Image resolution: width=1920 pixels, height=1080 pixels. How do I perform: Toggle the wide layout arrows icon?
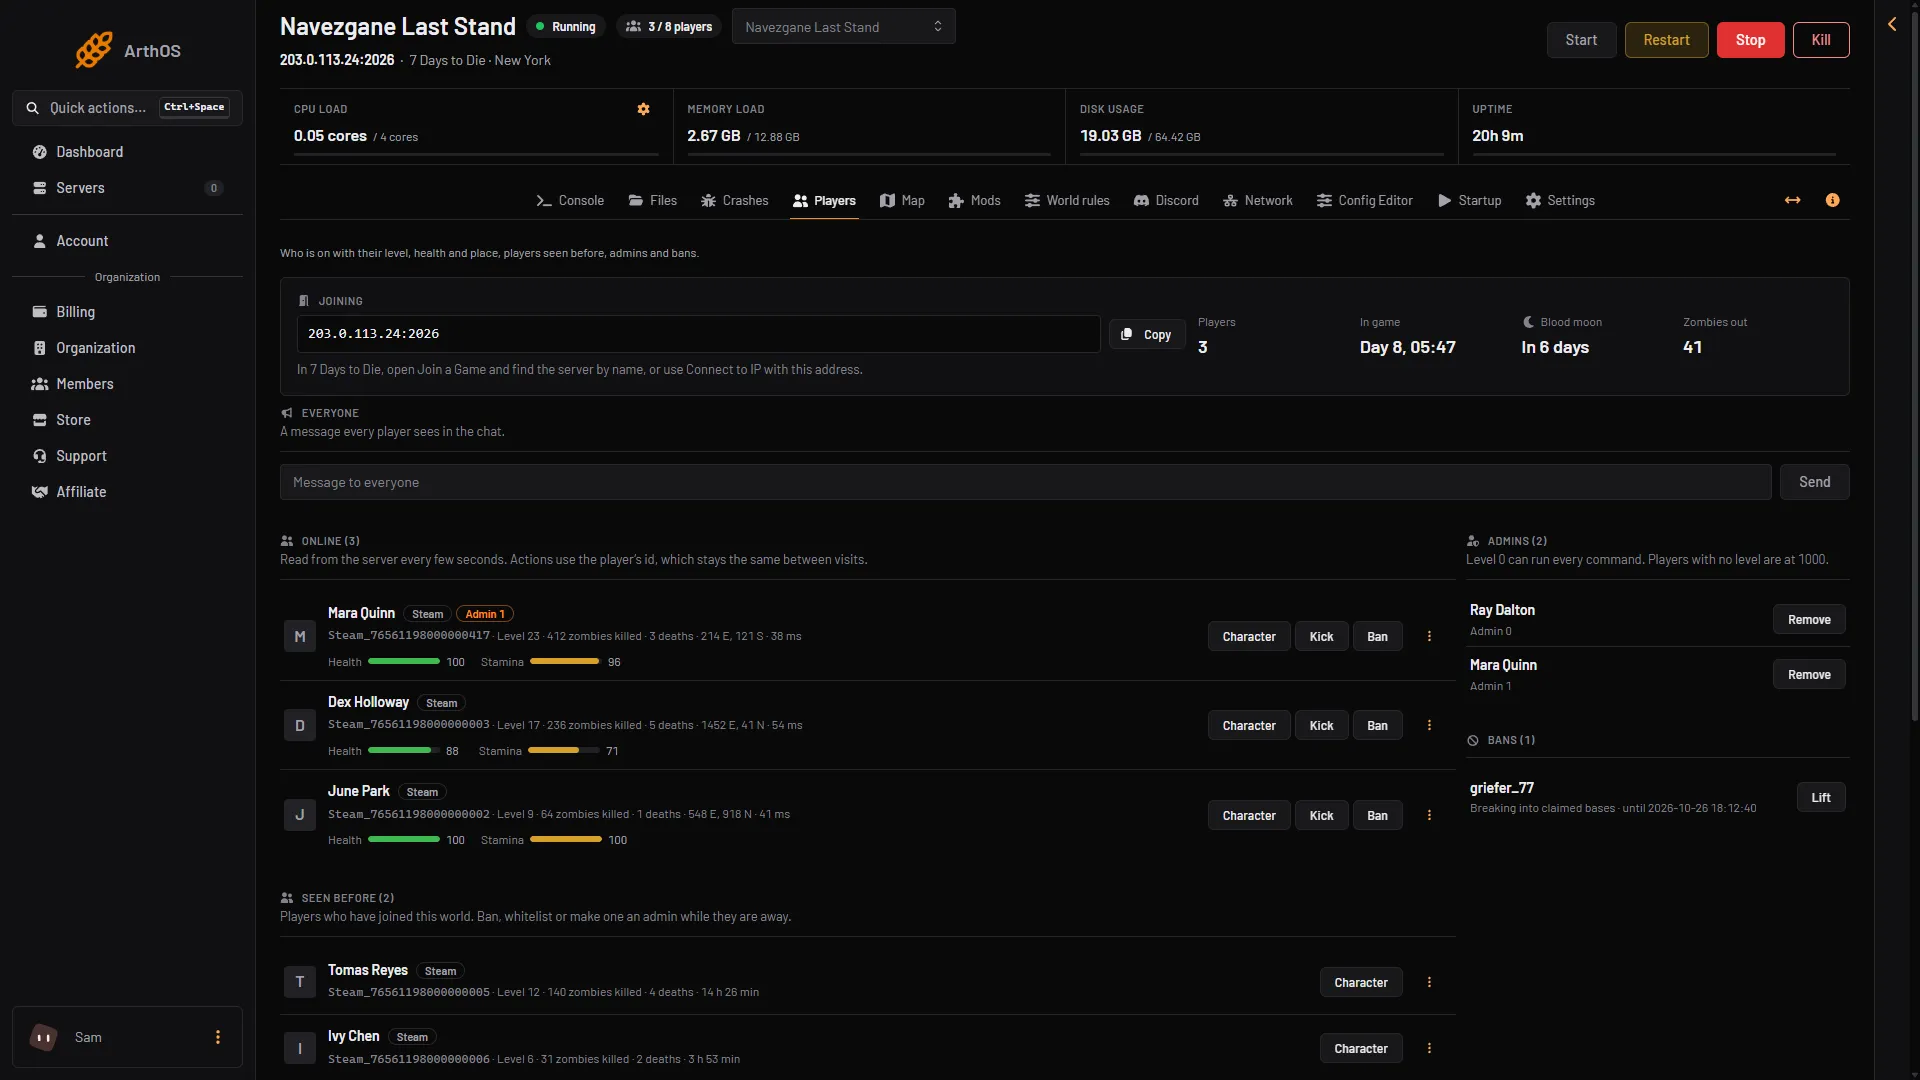(x=1792, y=200)
